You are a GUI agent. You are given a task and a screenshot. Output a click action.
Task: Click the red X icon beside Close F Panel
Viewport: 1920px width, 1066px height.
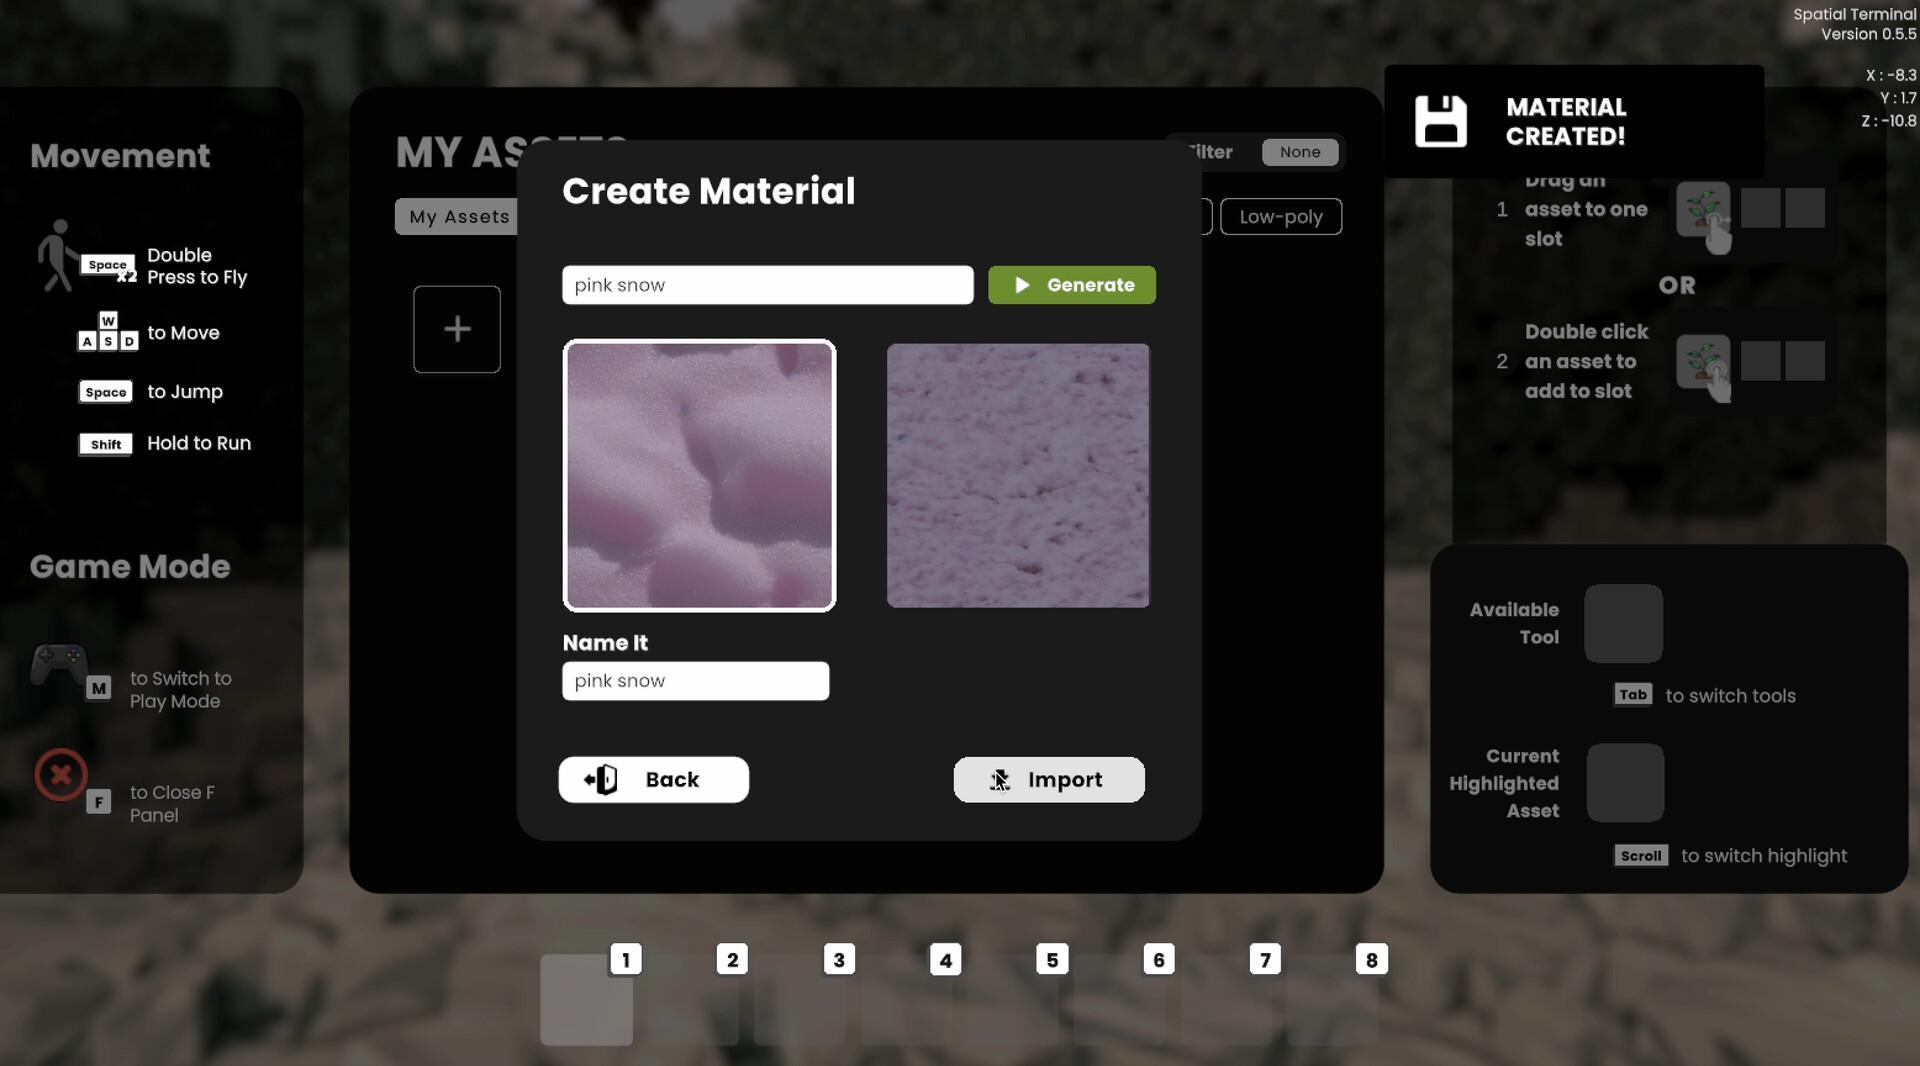click(x=60, y=775)
